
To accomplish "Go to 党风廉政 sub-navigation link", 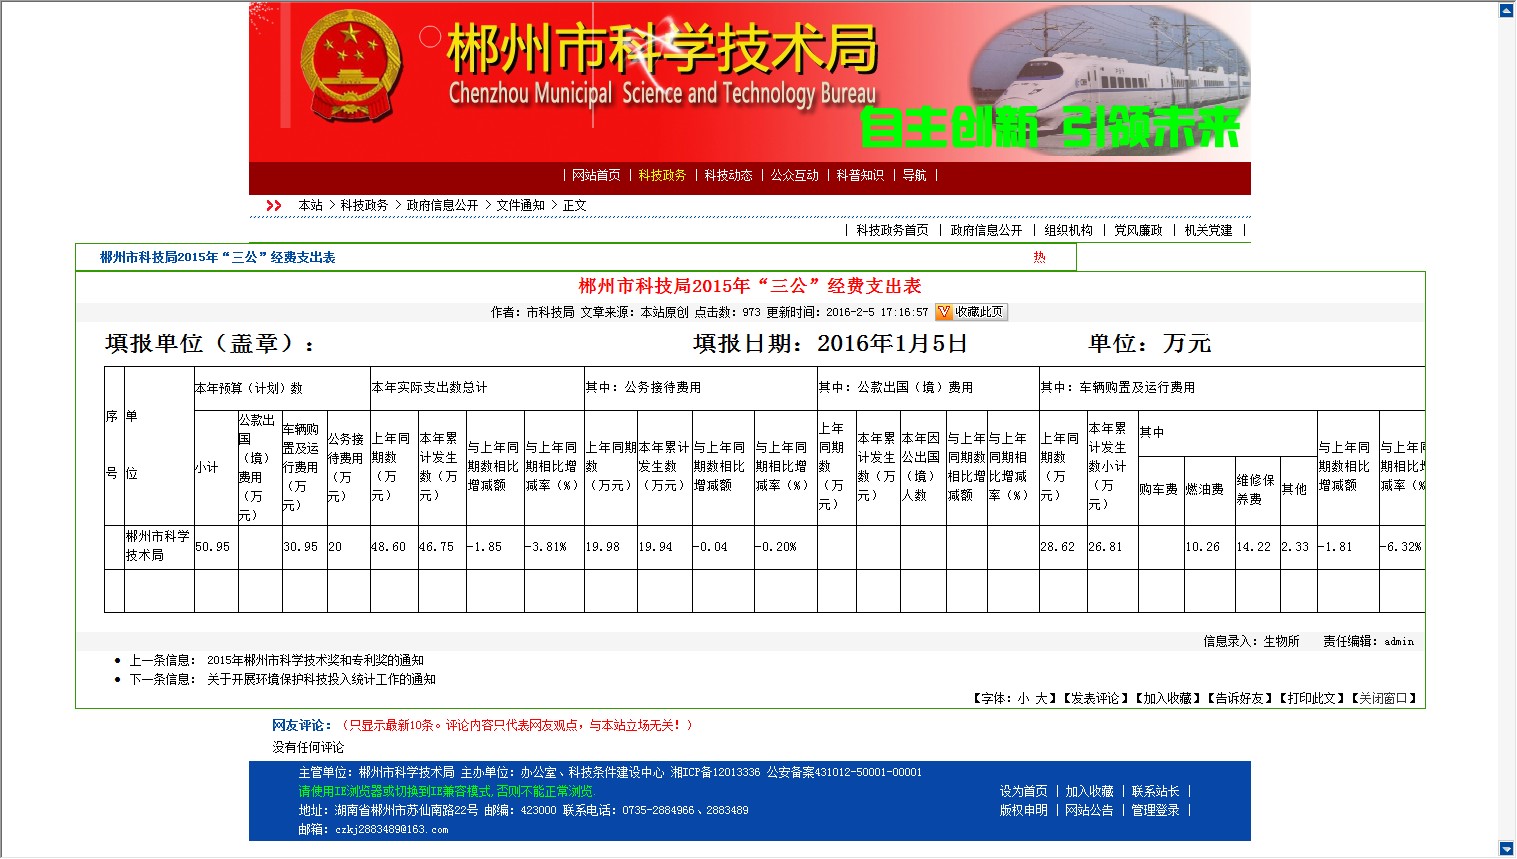I will [1138, 230].
